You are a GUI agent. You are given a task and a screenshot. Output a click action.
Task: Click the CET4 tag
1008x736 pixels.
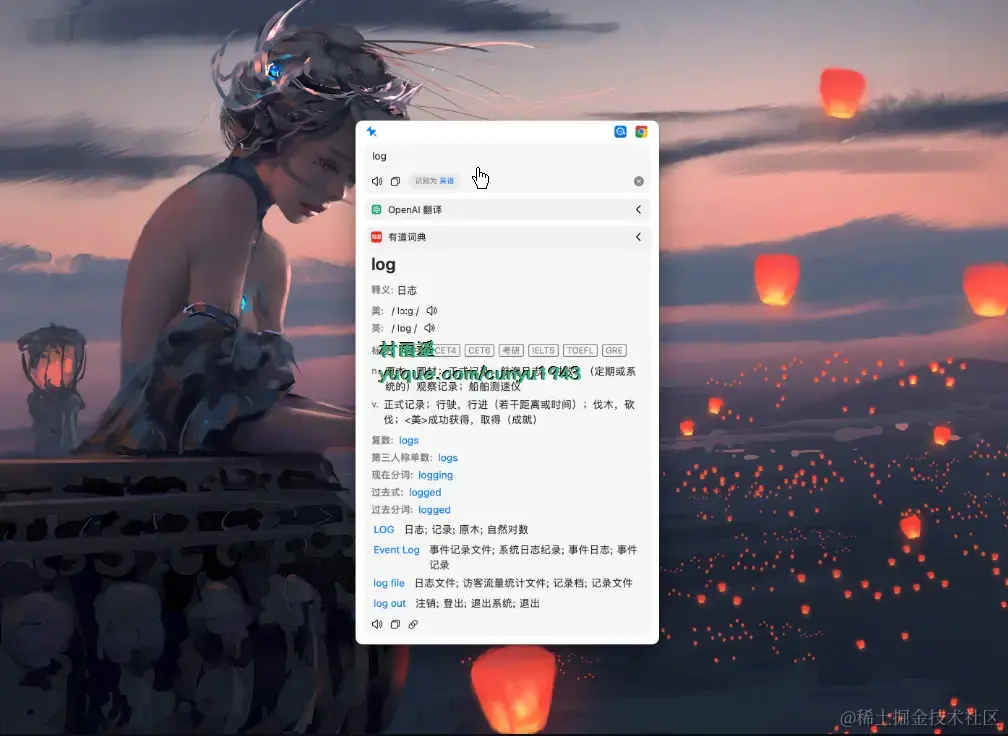tap(445, 350)
